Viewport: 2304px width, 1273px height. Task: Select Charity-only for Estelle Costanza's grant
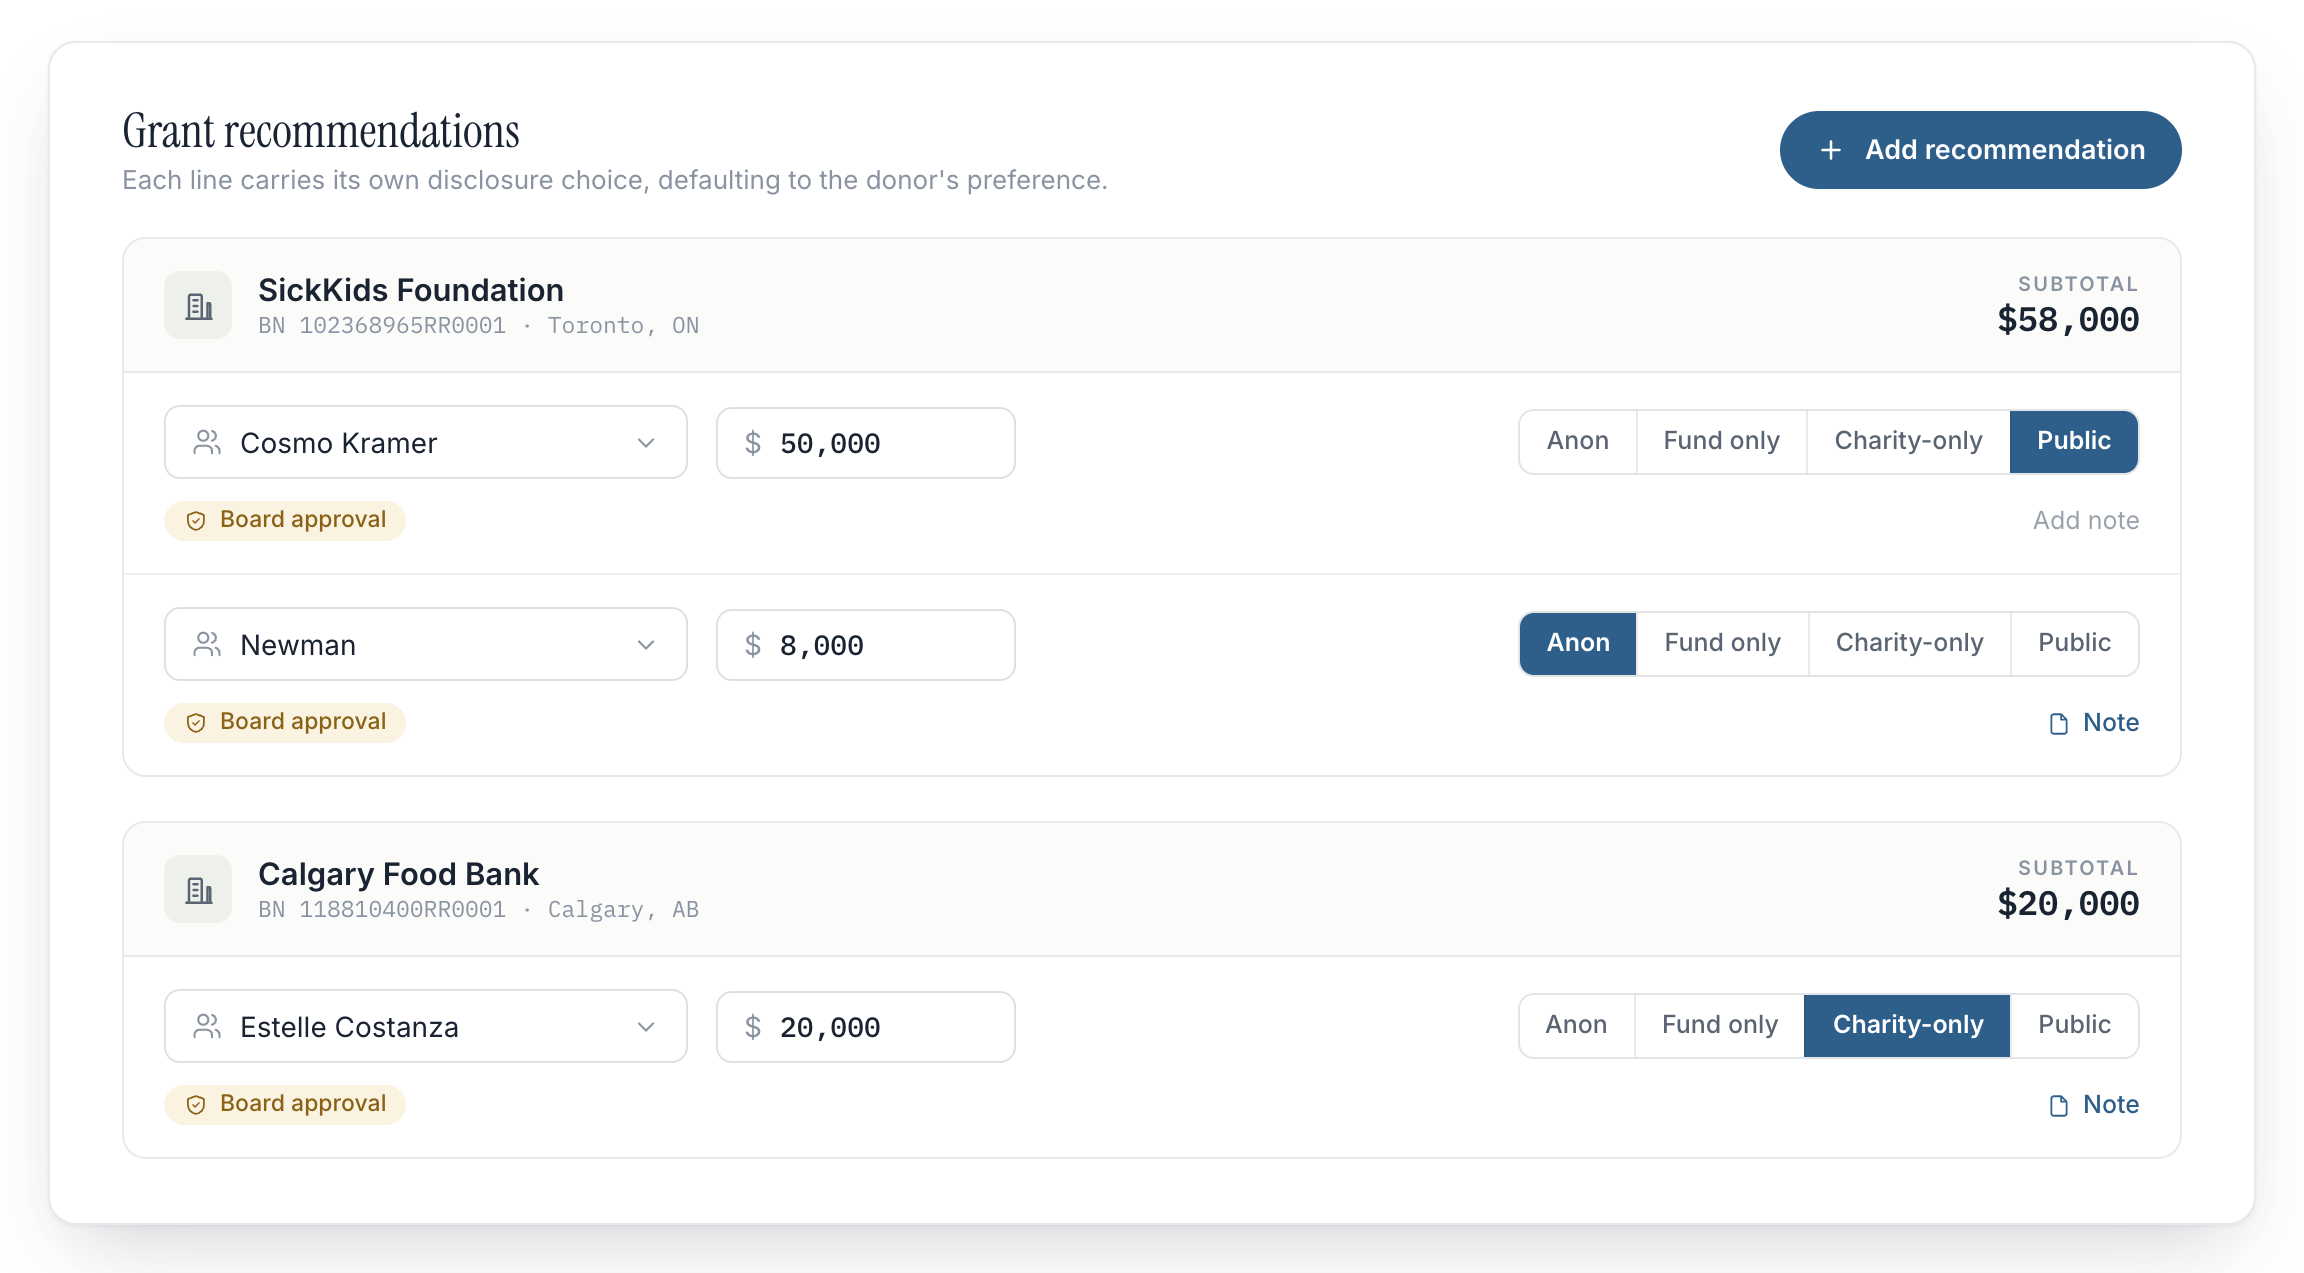[1908, 1025]
